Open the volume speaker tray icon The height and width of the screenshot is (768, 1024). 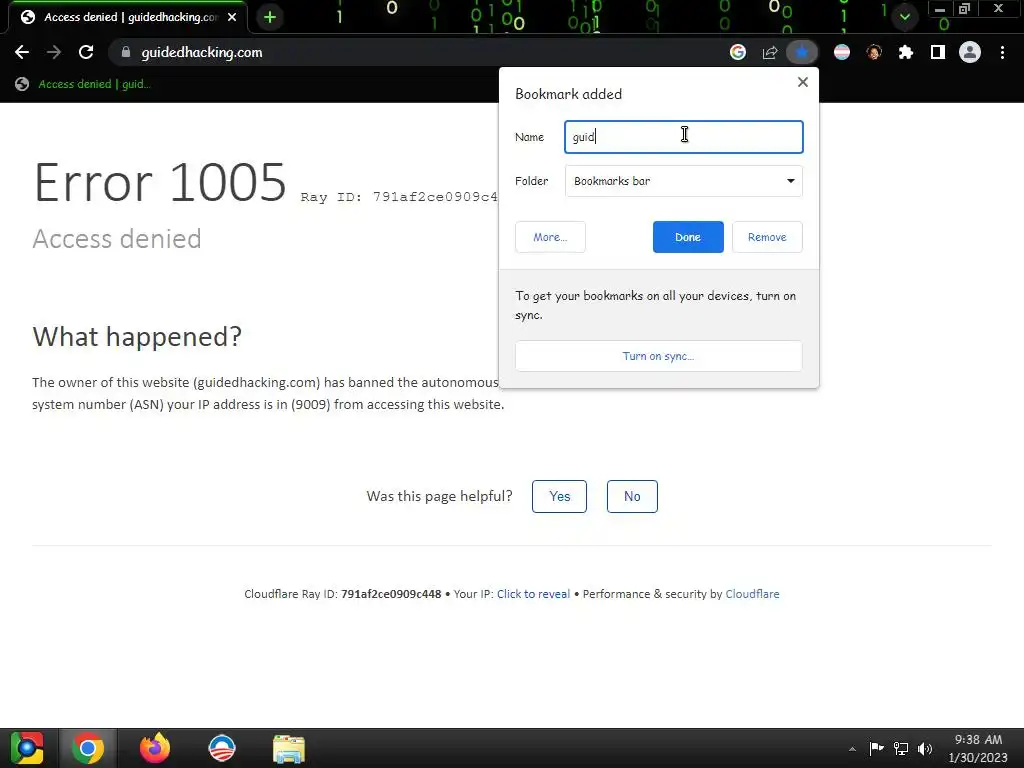[x=925, y=748]
